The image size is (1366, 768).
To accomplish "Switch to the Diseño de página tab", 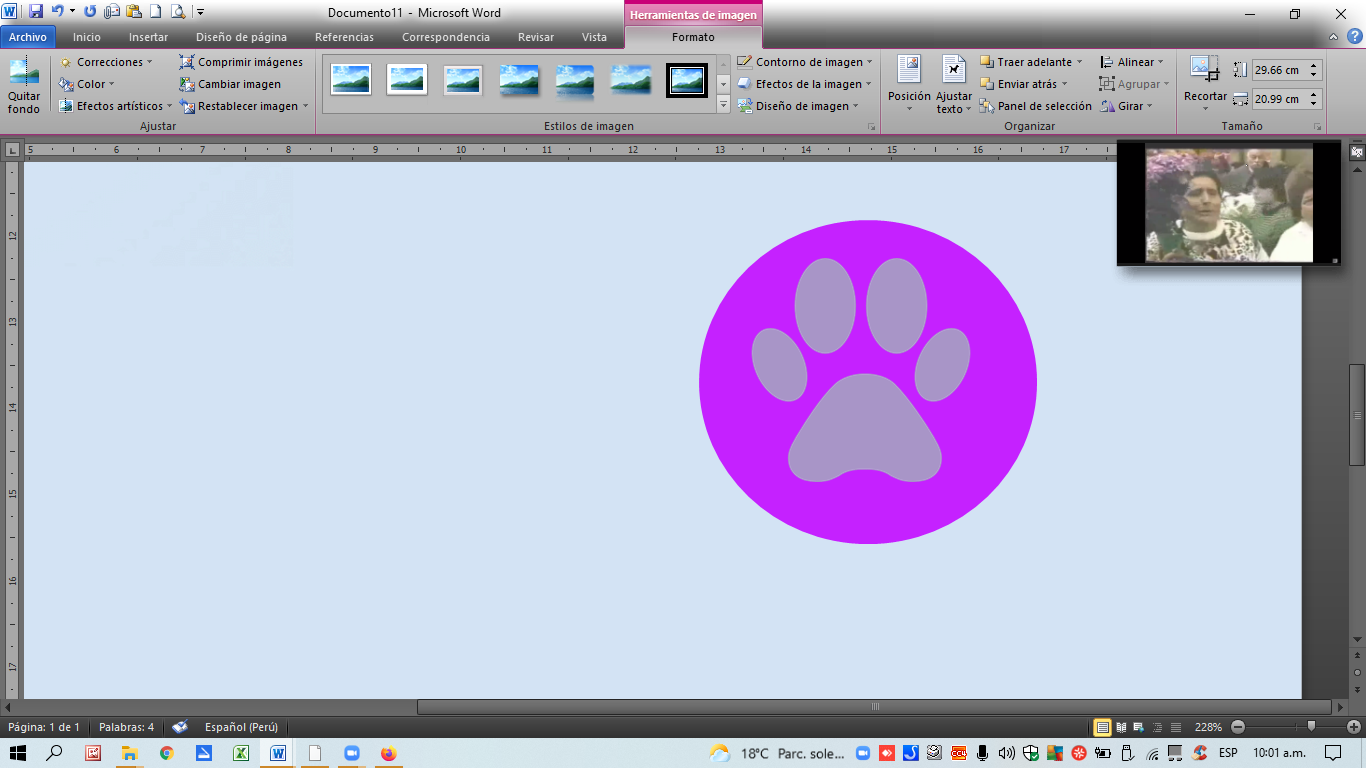I will click(x=241, y=37).
